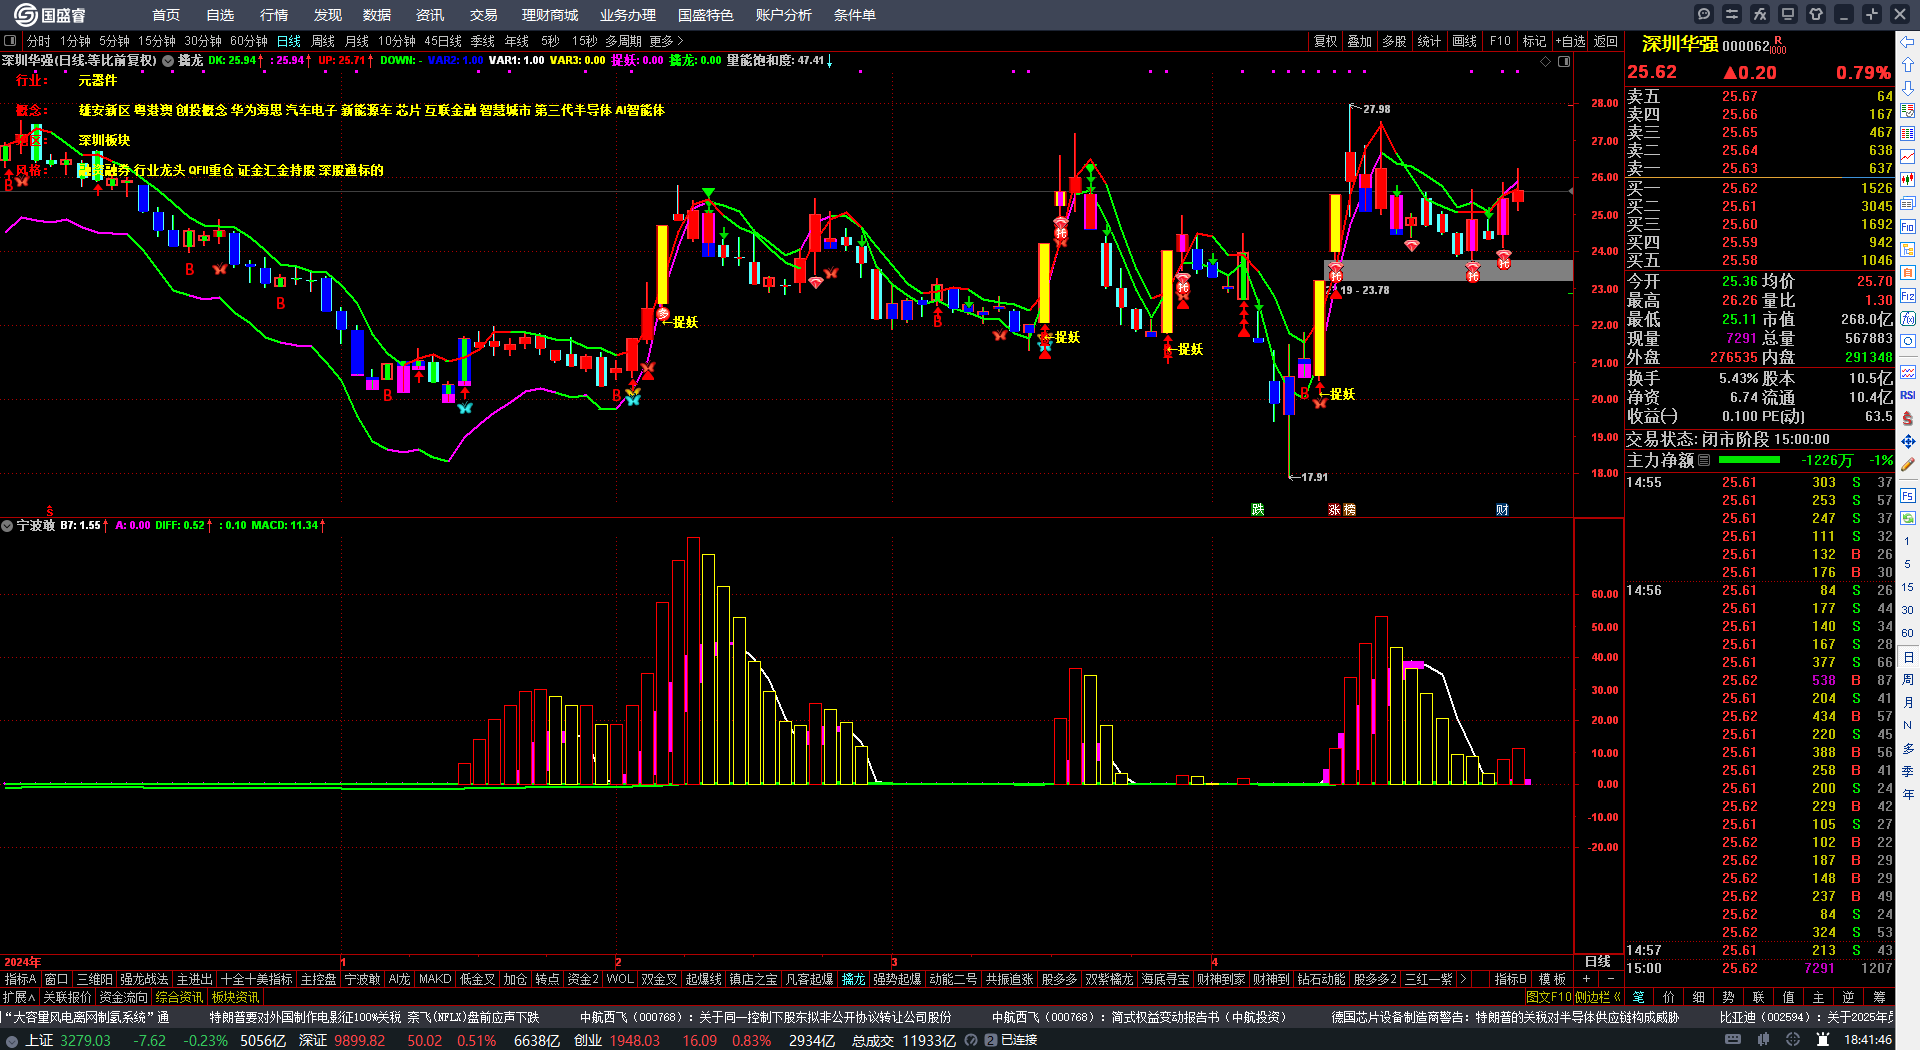Click the green 主力净额 progress bar
Image resolution: width=1920 pixels, height=1050 pixels.
(x=1749, y=460)
